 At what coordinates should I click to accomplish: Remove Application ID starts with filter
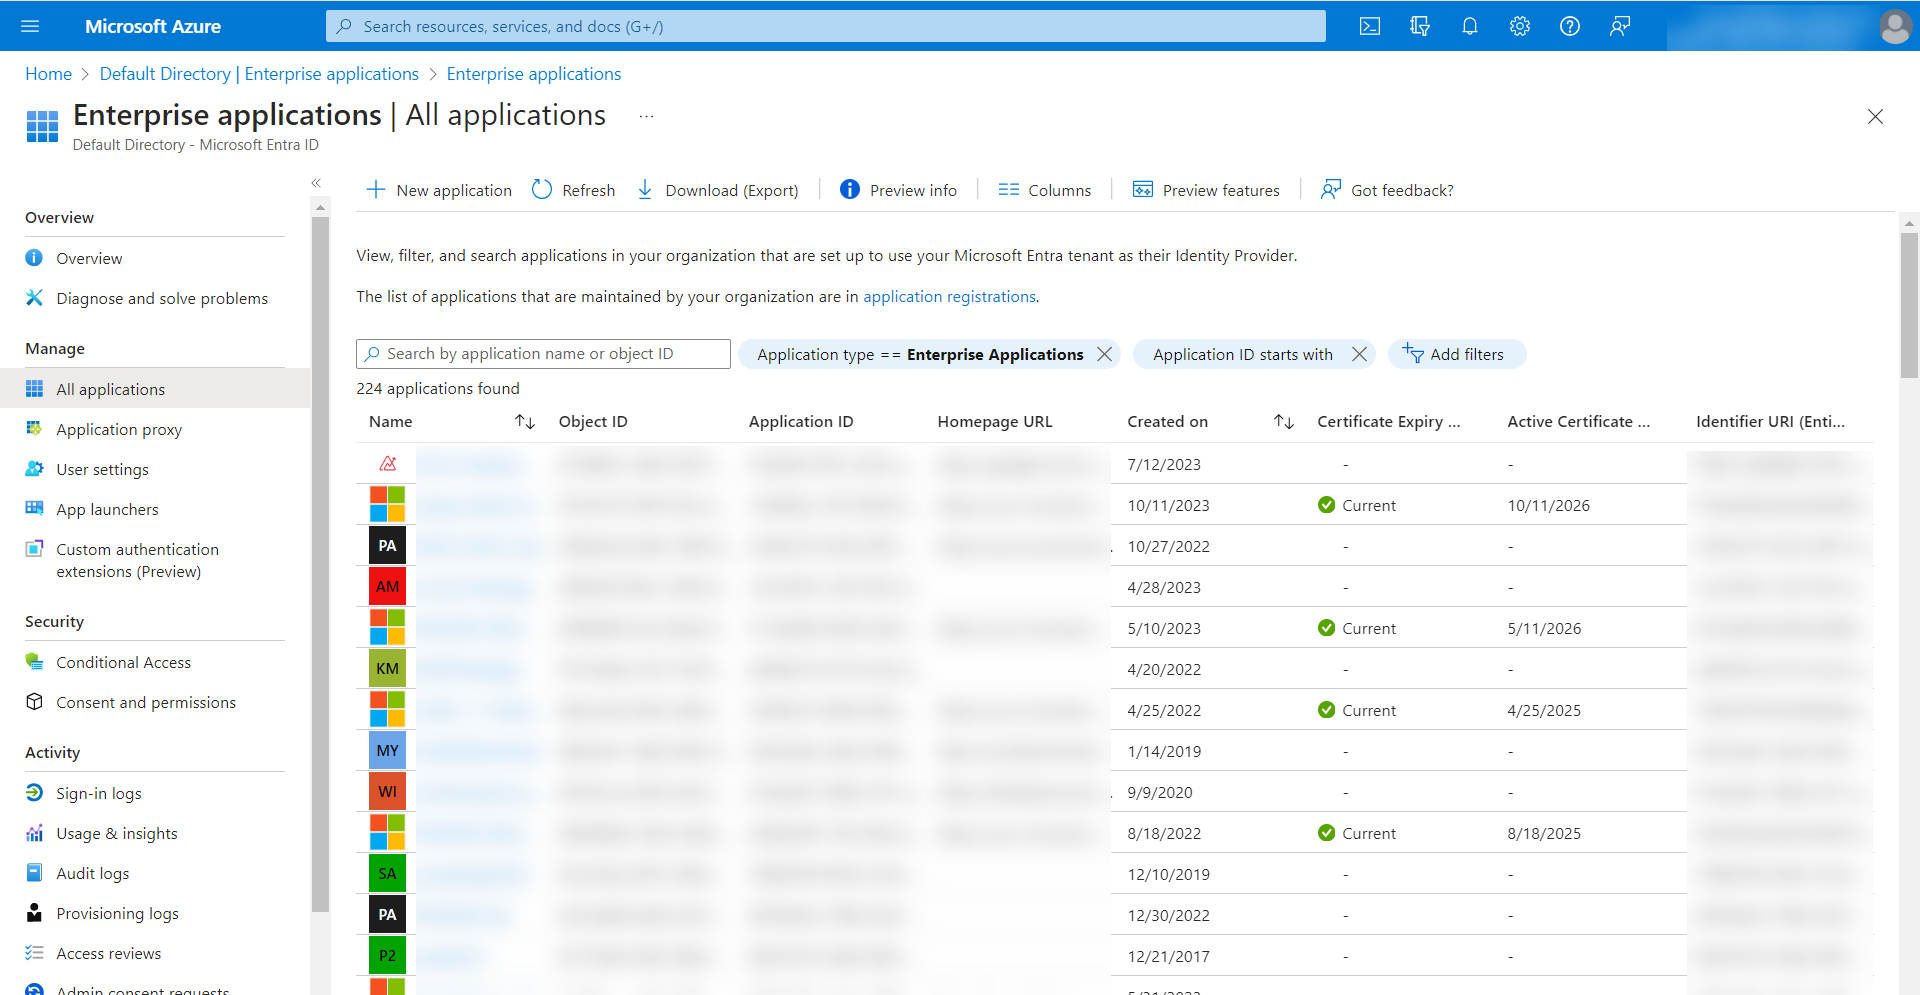click(x=1359, y=354)
